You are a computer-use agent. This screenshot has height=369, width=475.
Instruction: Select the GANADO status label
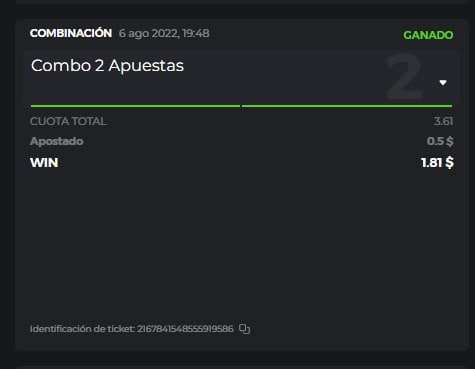click(428, 35)
